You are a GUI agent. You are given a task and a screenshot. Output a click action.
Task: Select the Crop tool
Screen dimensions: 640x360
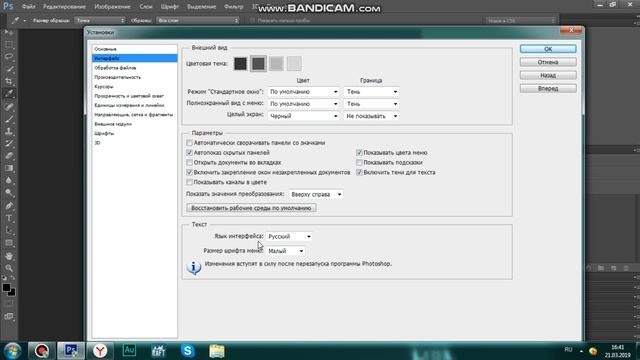pyautogui.click(x=9, y=81)
